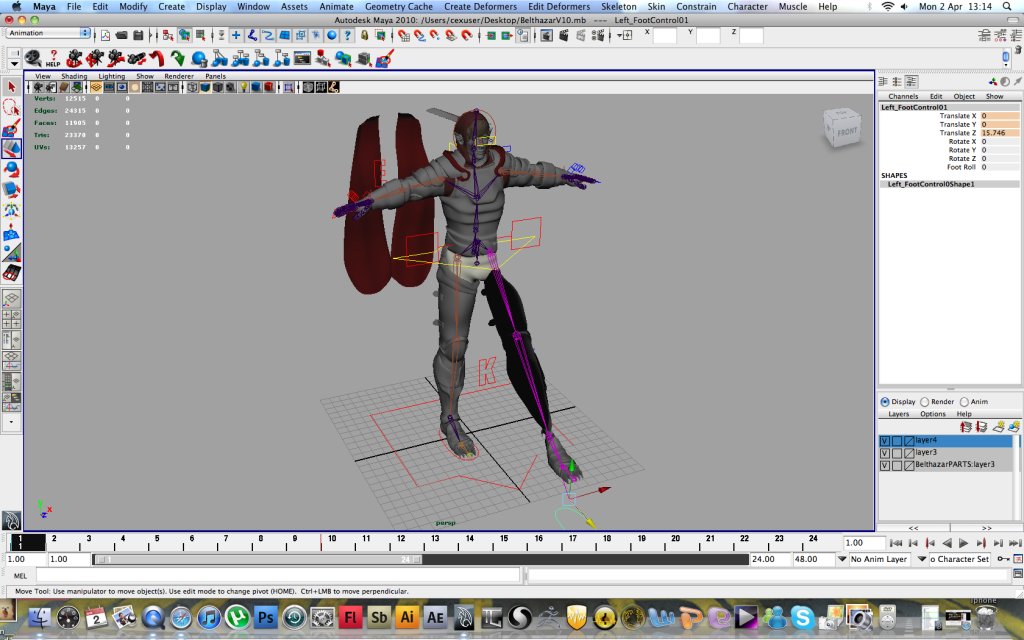Image resolution: width=1024 pixels, height=640 pixels.
Task: Open Photoshop from the Dock
Action: (x=265, y=616)
